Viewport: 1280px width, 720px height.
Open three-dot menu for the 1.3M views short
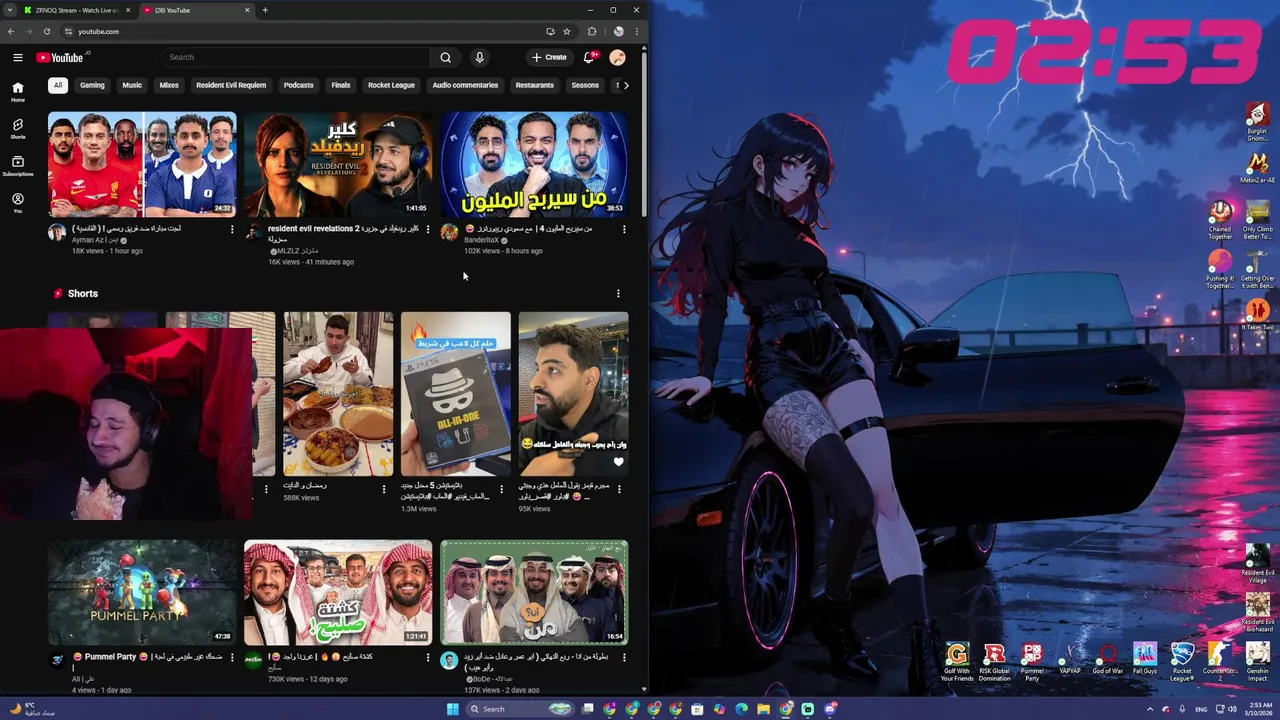click(x=502, y=489)
